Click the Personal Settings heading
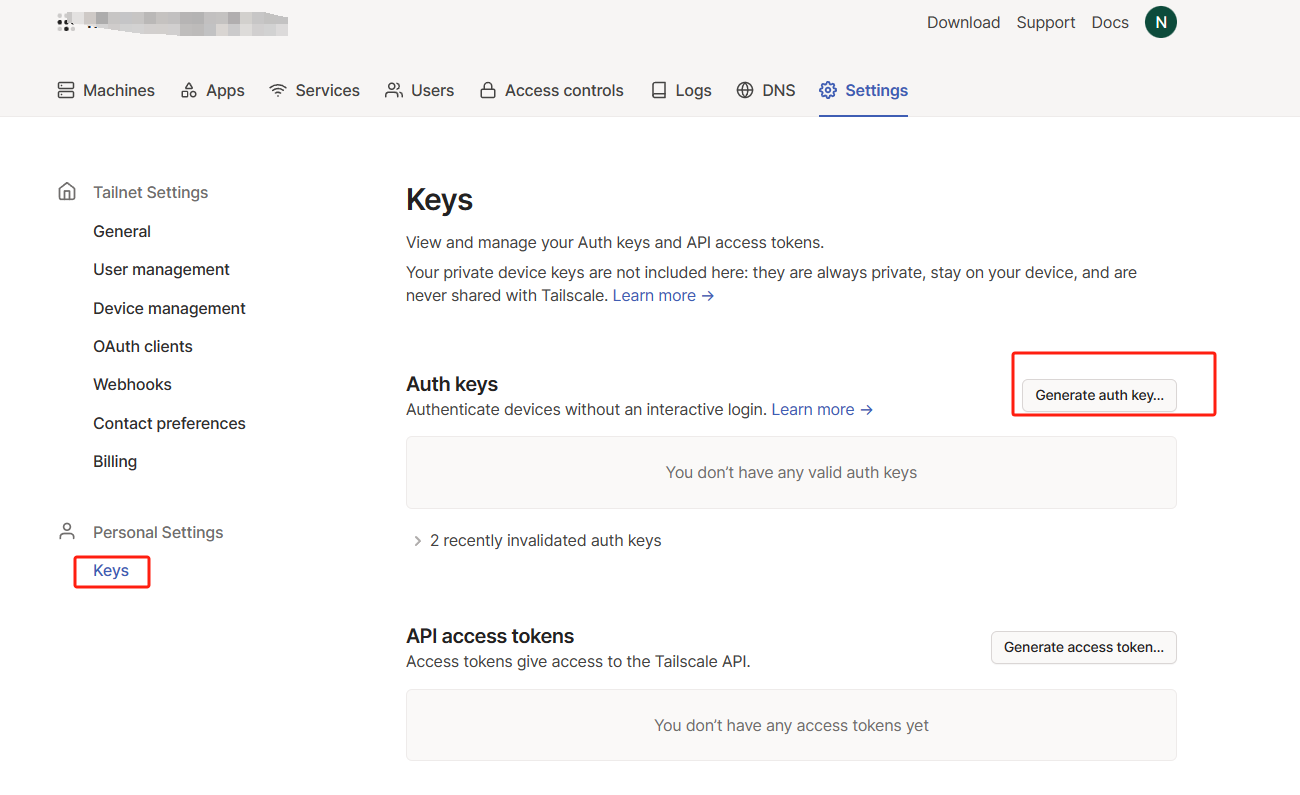1300x795 pixels. pyautogui.click(x=158, y=532)
